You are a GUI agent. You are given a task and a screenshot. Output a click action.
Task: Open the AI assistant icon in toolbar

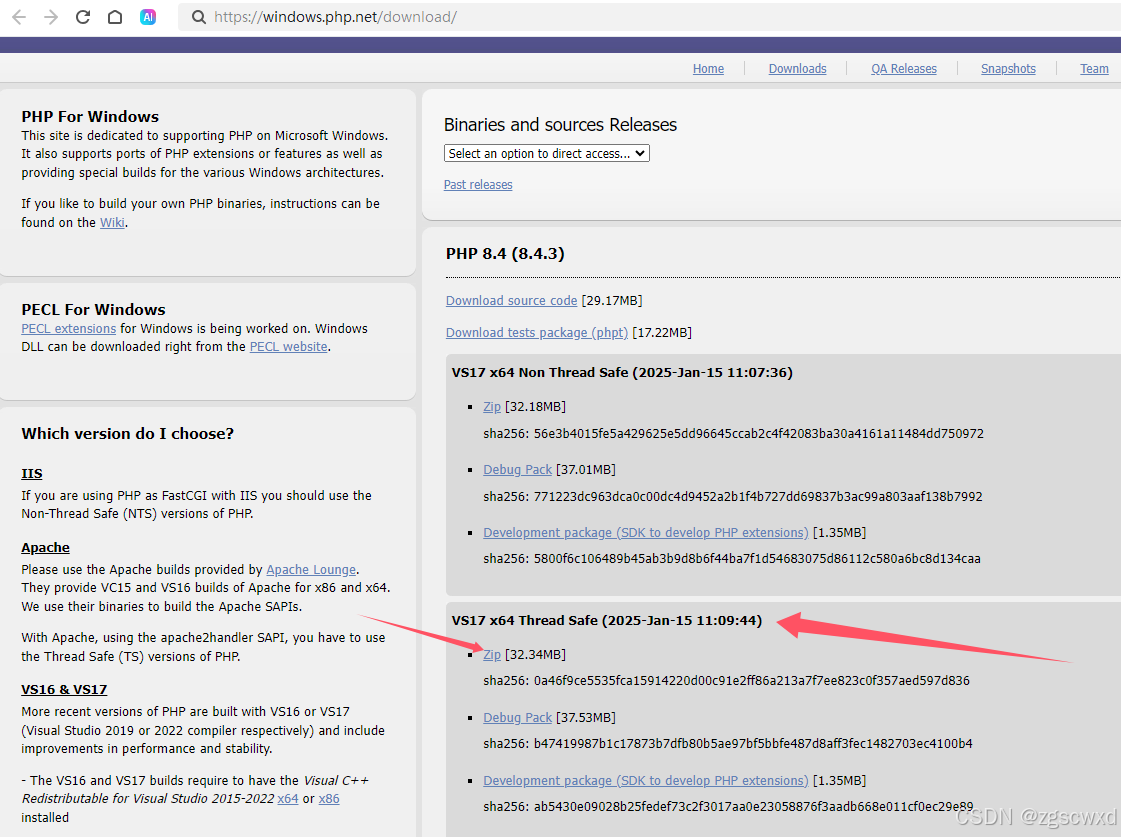148,17
